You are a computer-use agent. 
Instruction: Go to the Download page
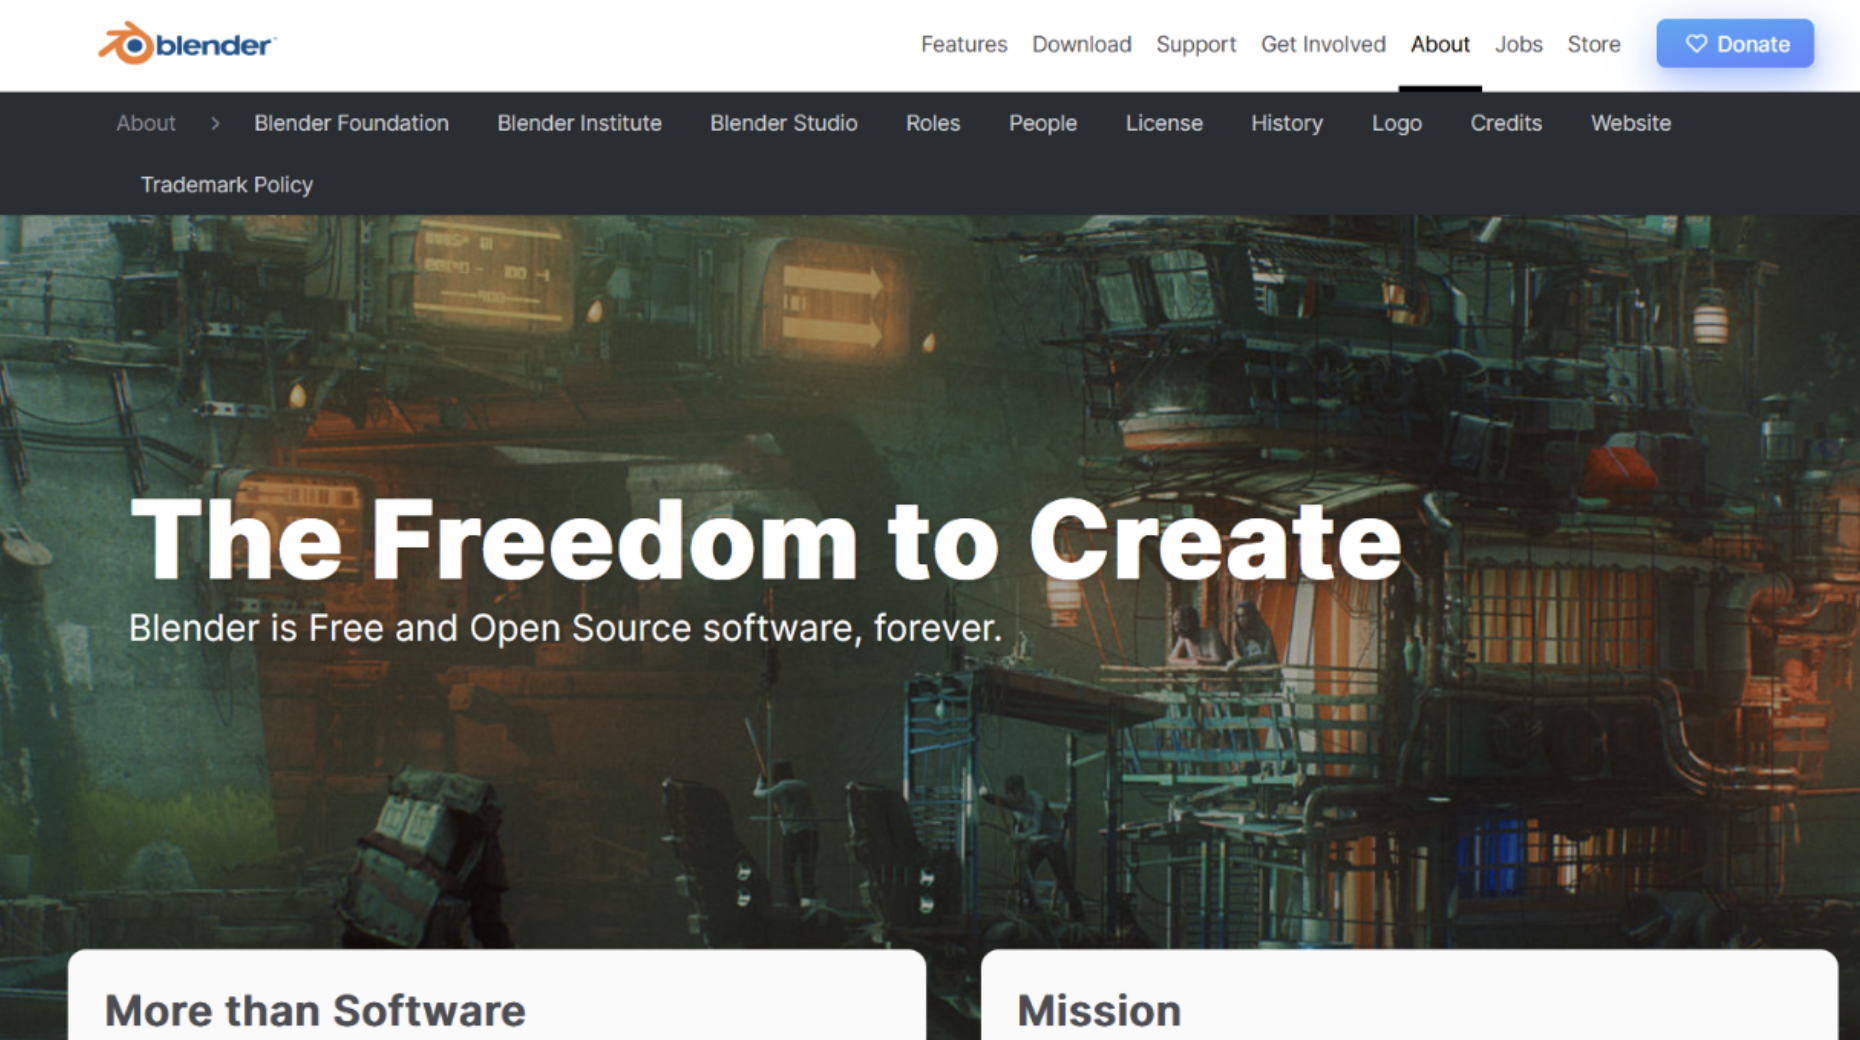(1082, 44)
